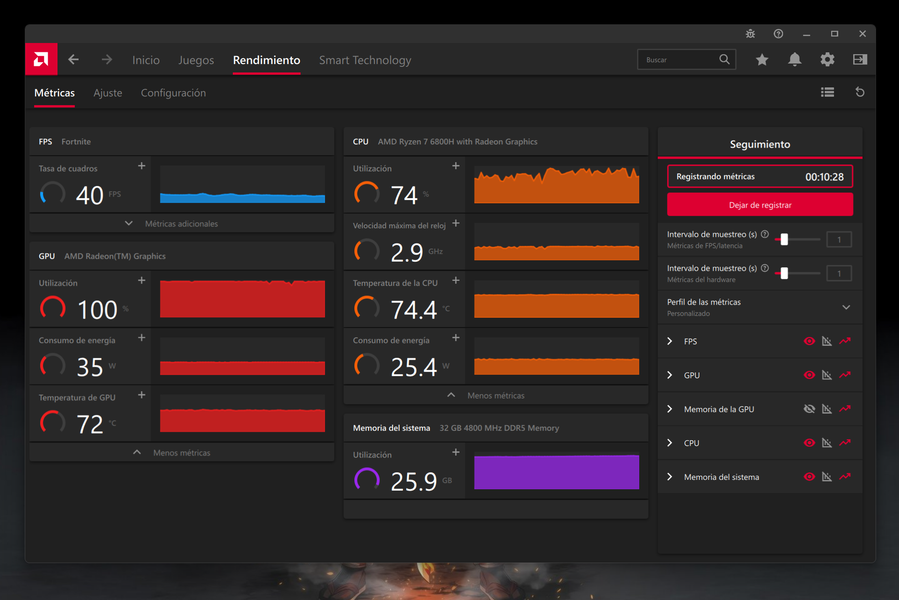Go back using the back arrow
The height and width of the screenshot is (600, 899).
[73, 60]
